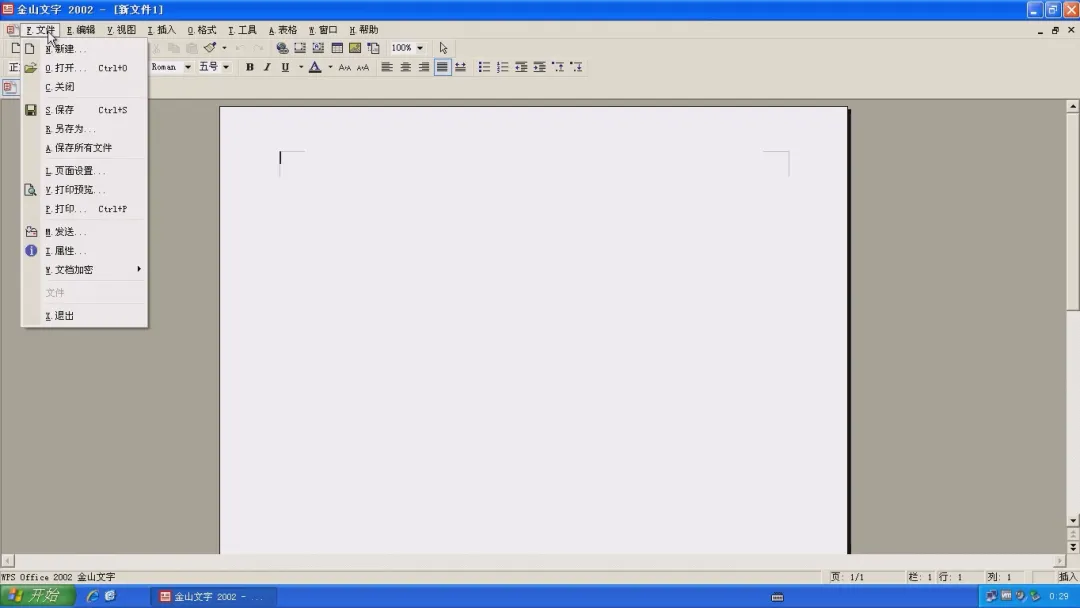The height and width of the screenshot is (608, 1080).
Task: Click the insert hyperlink globe icon
Action: [x=282, y=48]
